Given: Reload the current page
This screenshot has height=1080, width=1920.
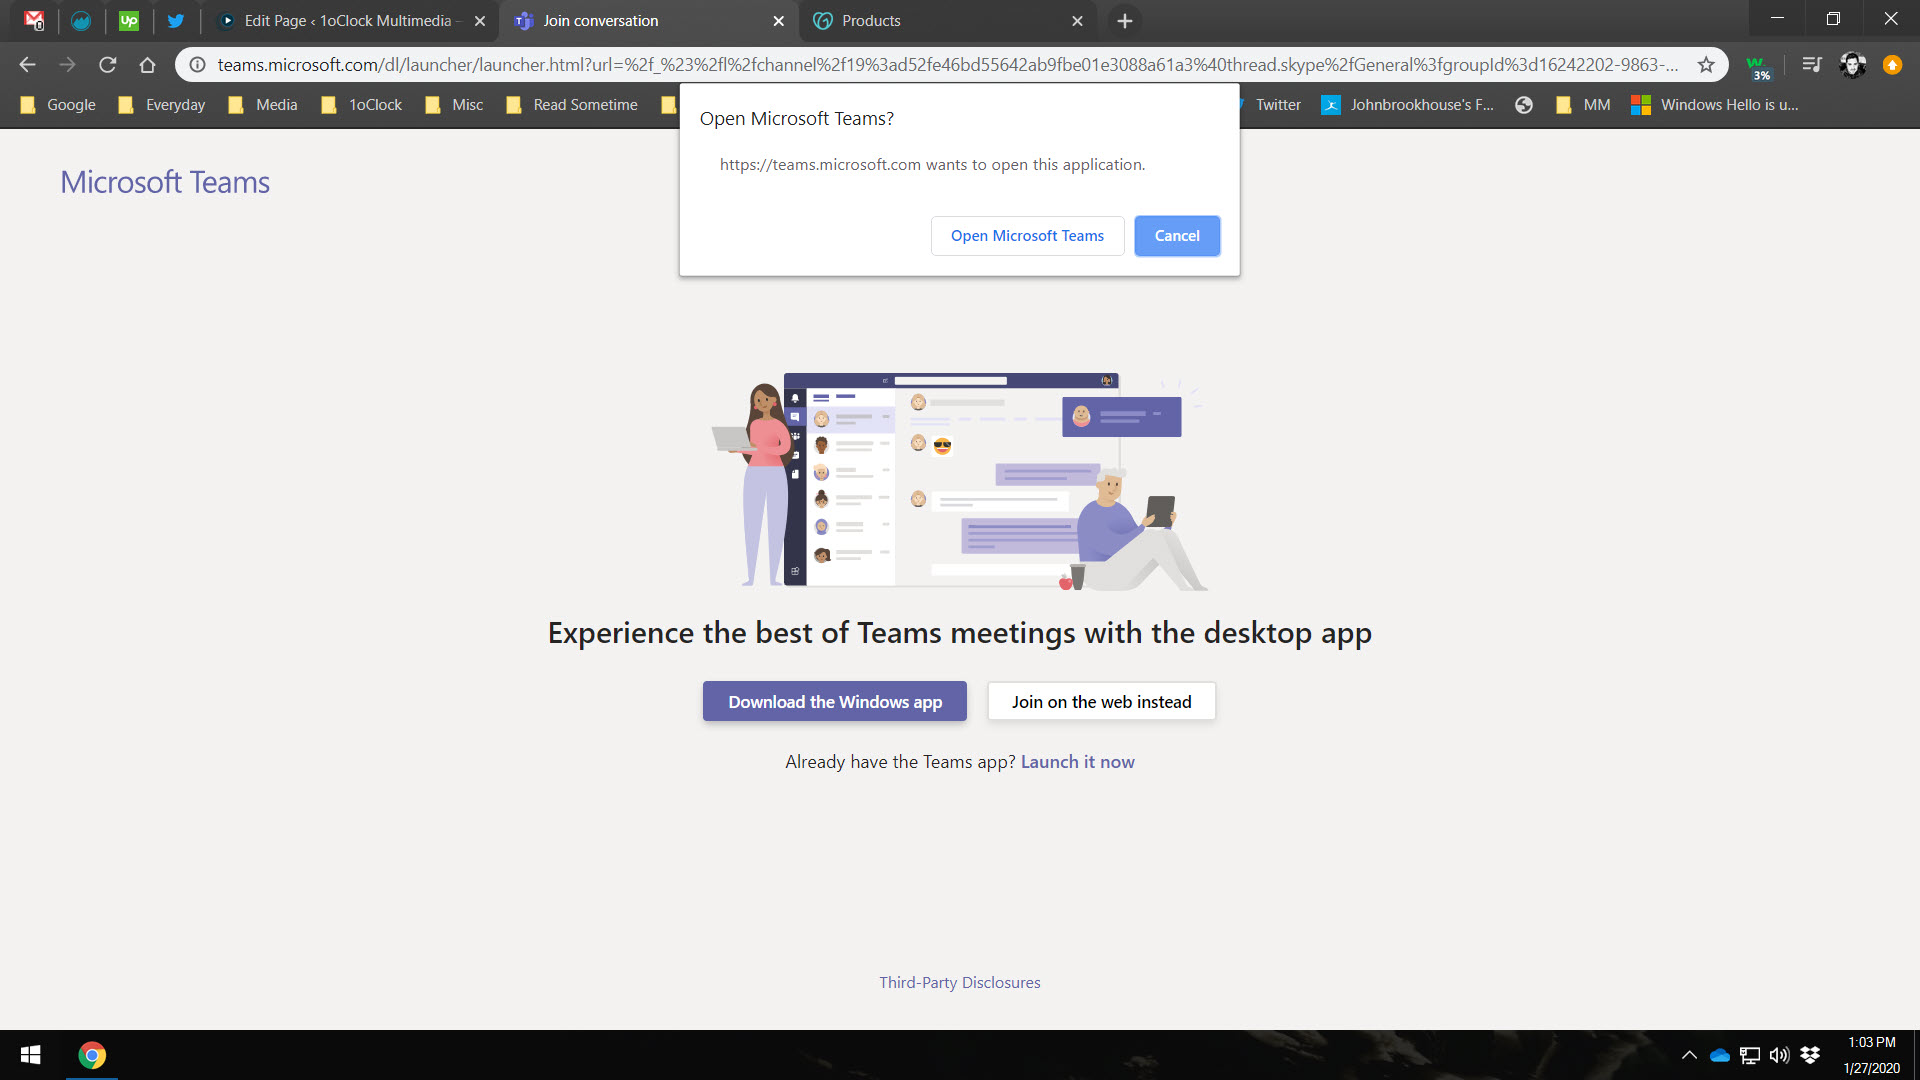Looking at the screenshot, I should coord(108,65).
